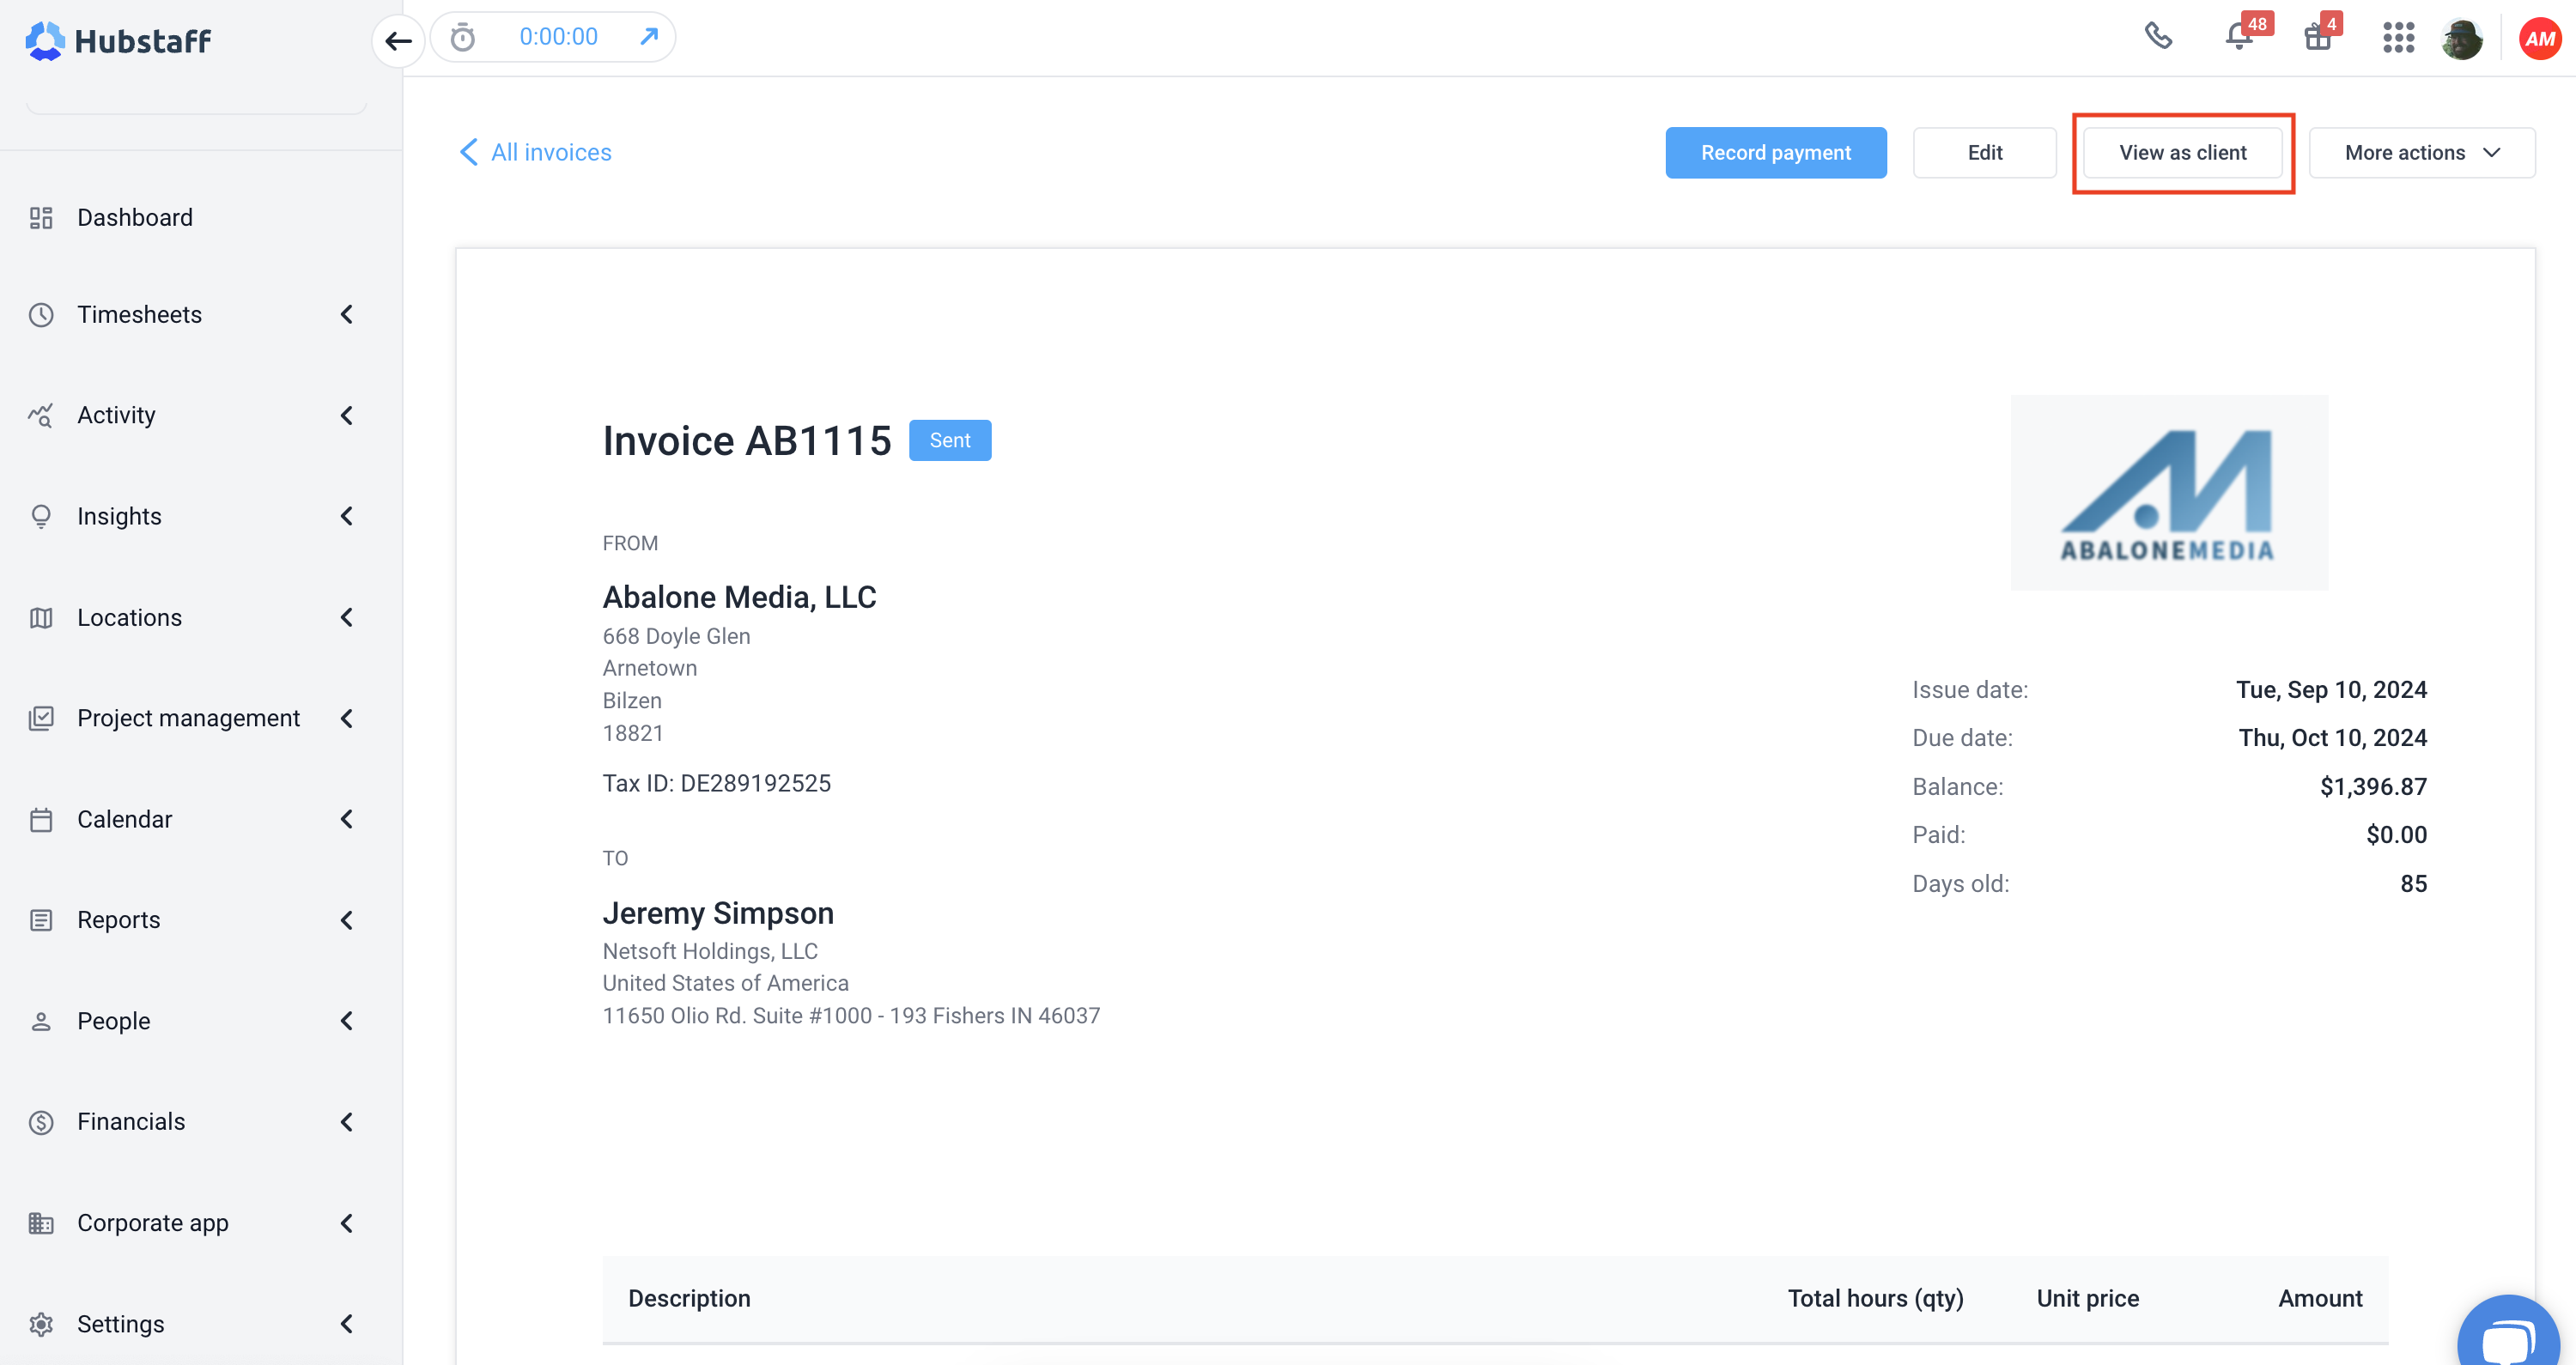
Task: Click the Description column header
Action: pos(689,1298)
